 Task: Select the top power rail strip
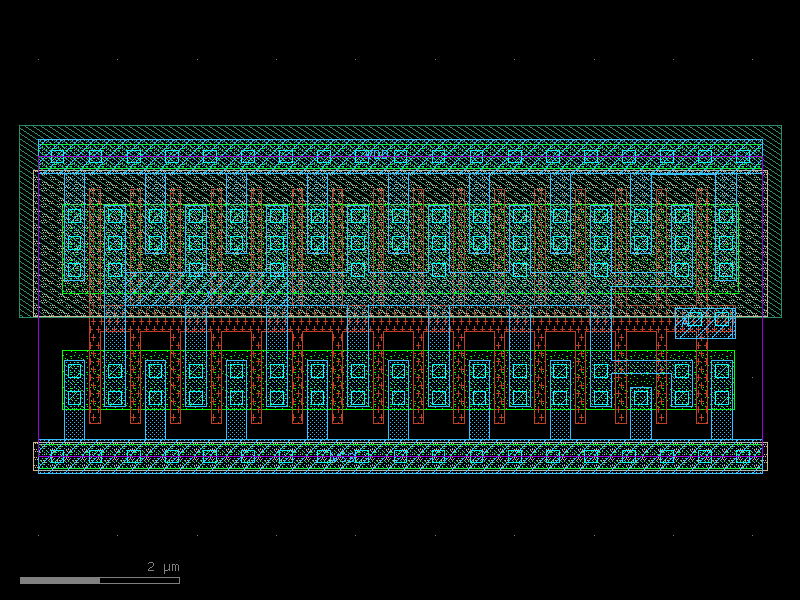pos(401,156)
